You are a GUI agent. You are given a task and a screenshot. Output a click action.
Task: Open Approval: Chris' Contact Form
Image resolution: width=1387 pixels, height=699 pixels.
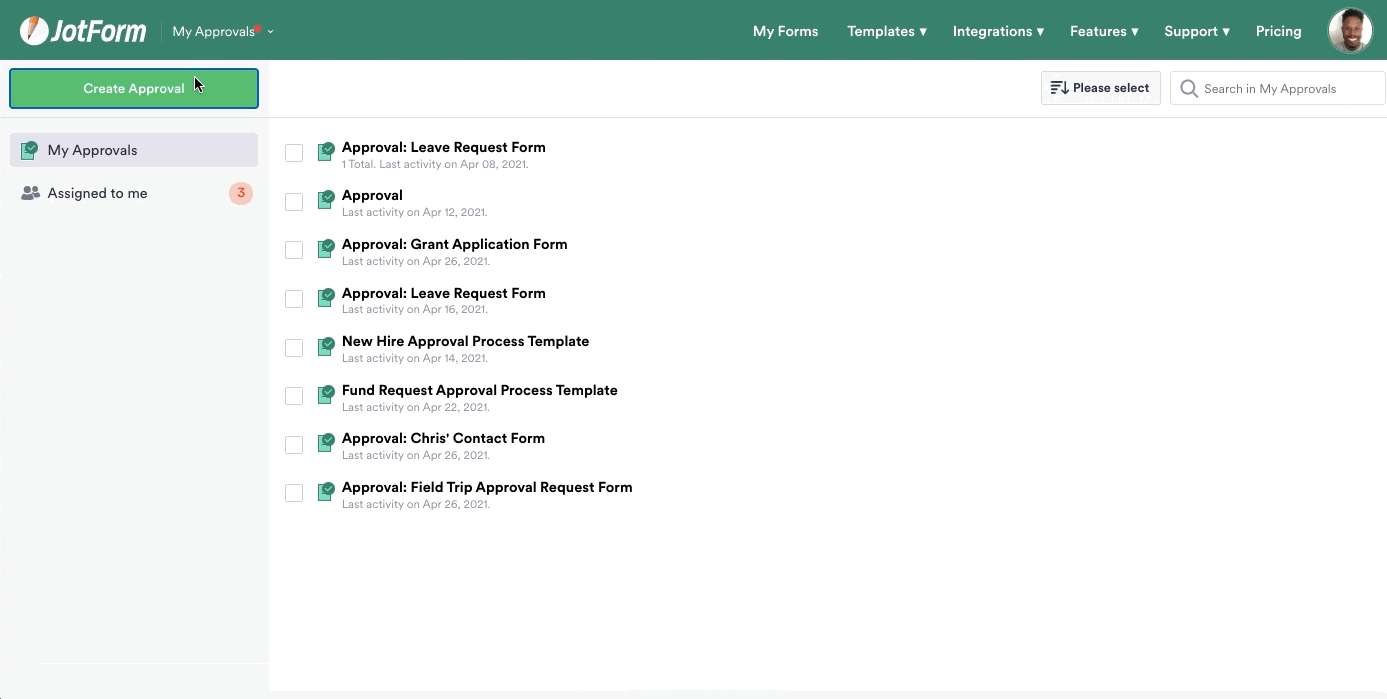[x=443, y=438]
